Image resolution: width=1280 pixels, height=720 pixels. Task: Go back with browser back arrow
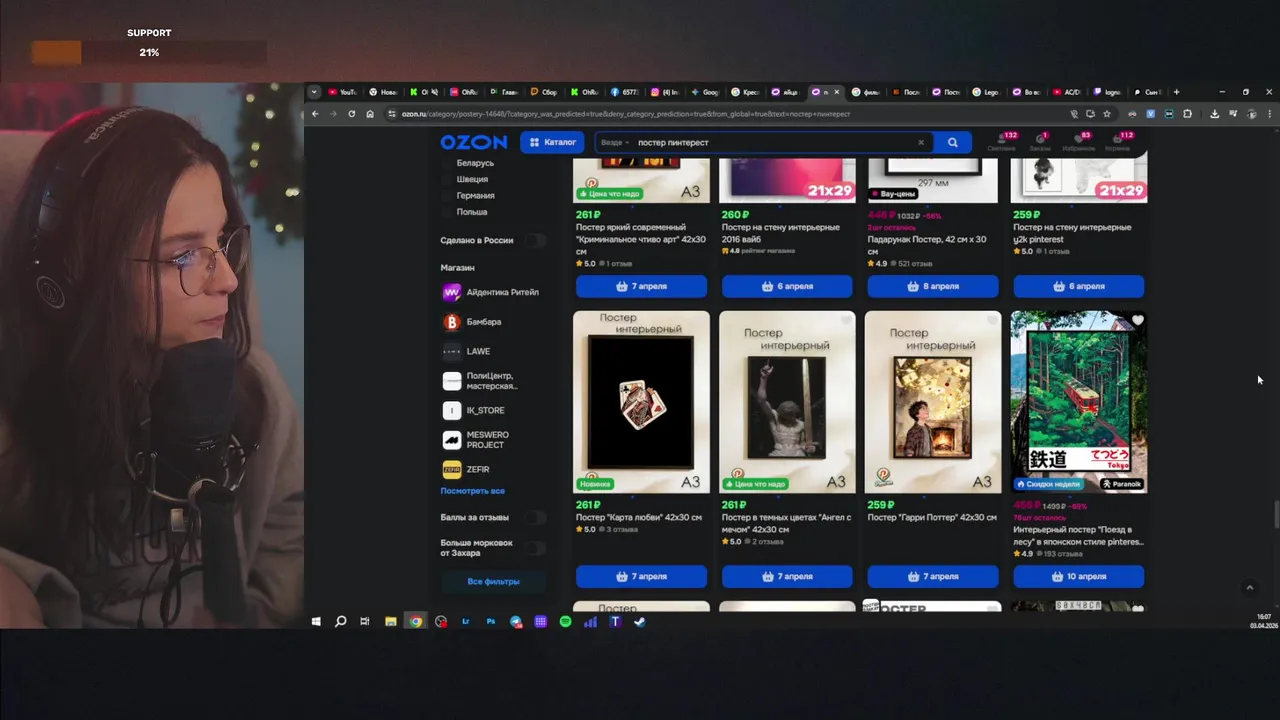(315, 114)
